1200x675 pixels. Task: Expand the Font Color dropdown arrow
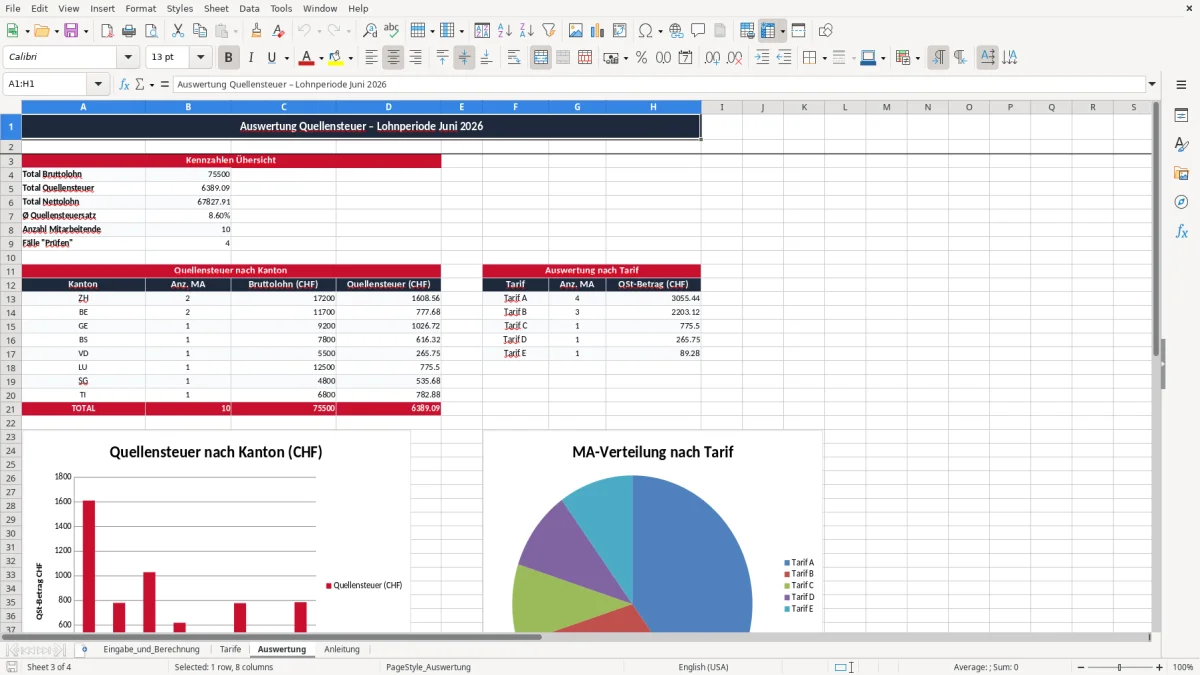point(321,58)
